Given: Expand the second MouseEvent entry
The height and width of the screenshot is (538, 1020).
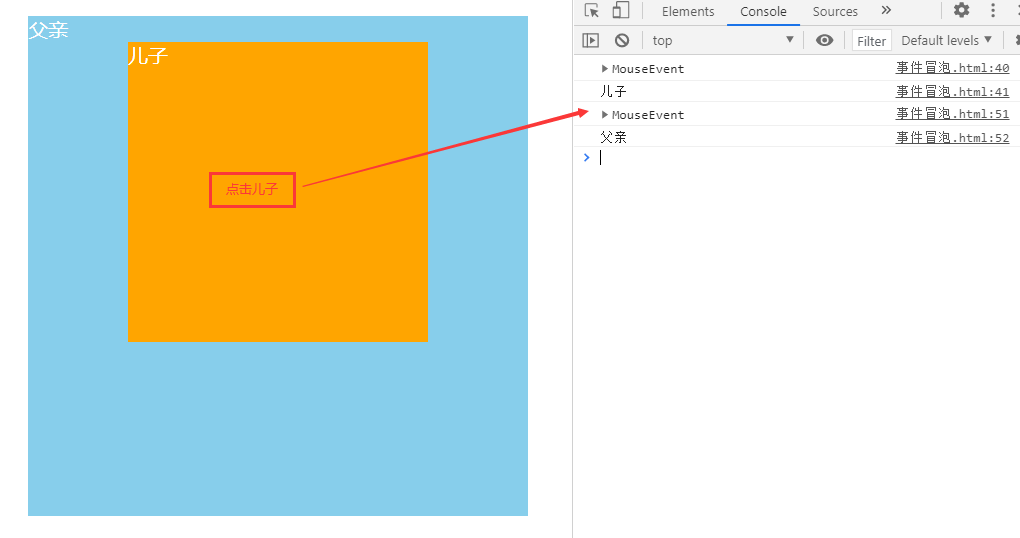Looking at the screenshot, I should (x=604, y=115).
